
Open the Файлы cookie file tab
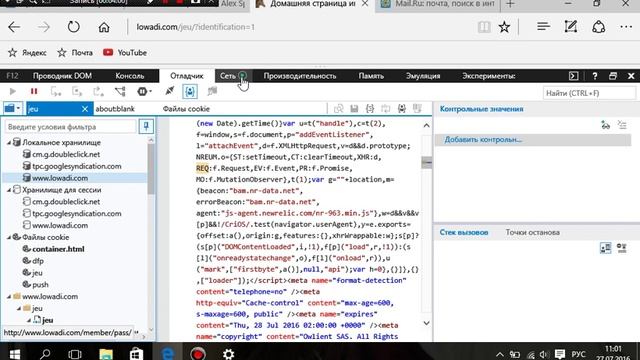pyautogui.click(x=186, y=109)
